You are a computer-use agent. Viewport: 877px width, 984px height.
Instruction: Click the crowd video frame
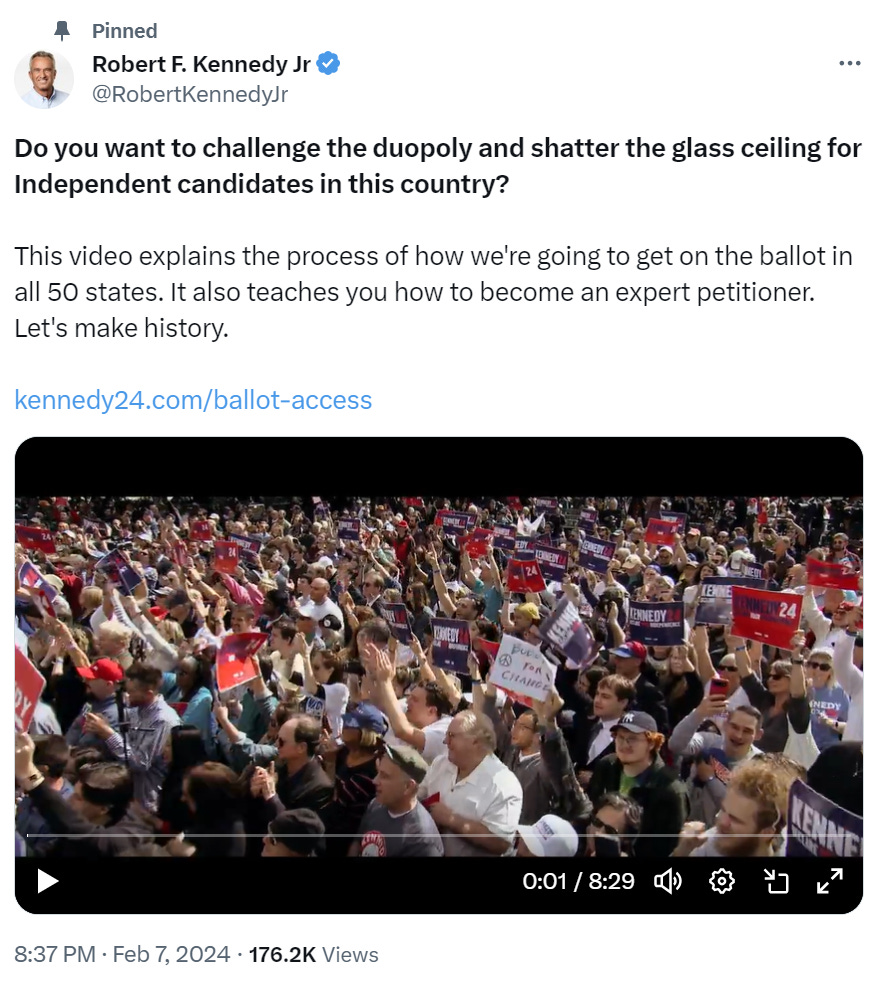[x=438, y=676]
